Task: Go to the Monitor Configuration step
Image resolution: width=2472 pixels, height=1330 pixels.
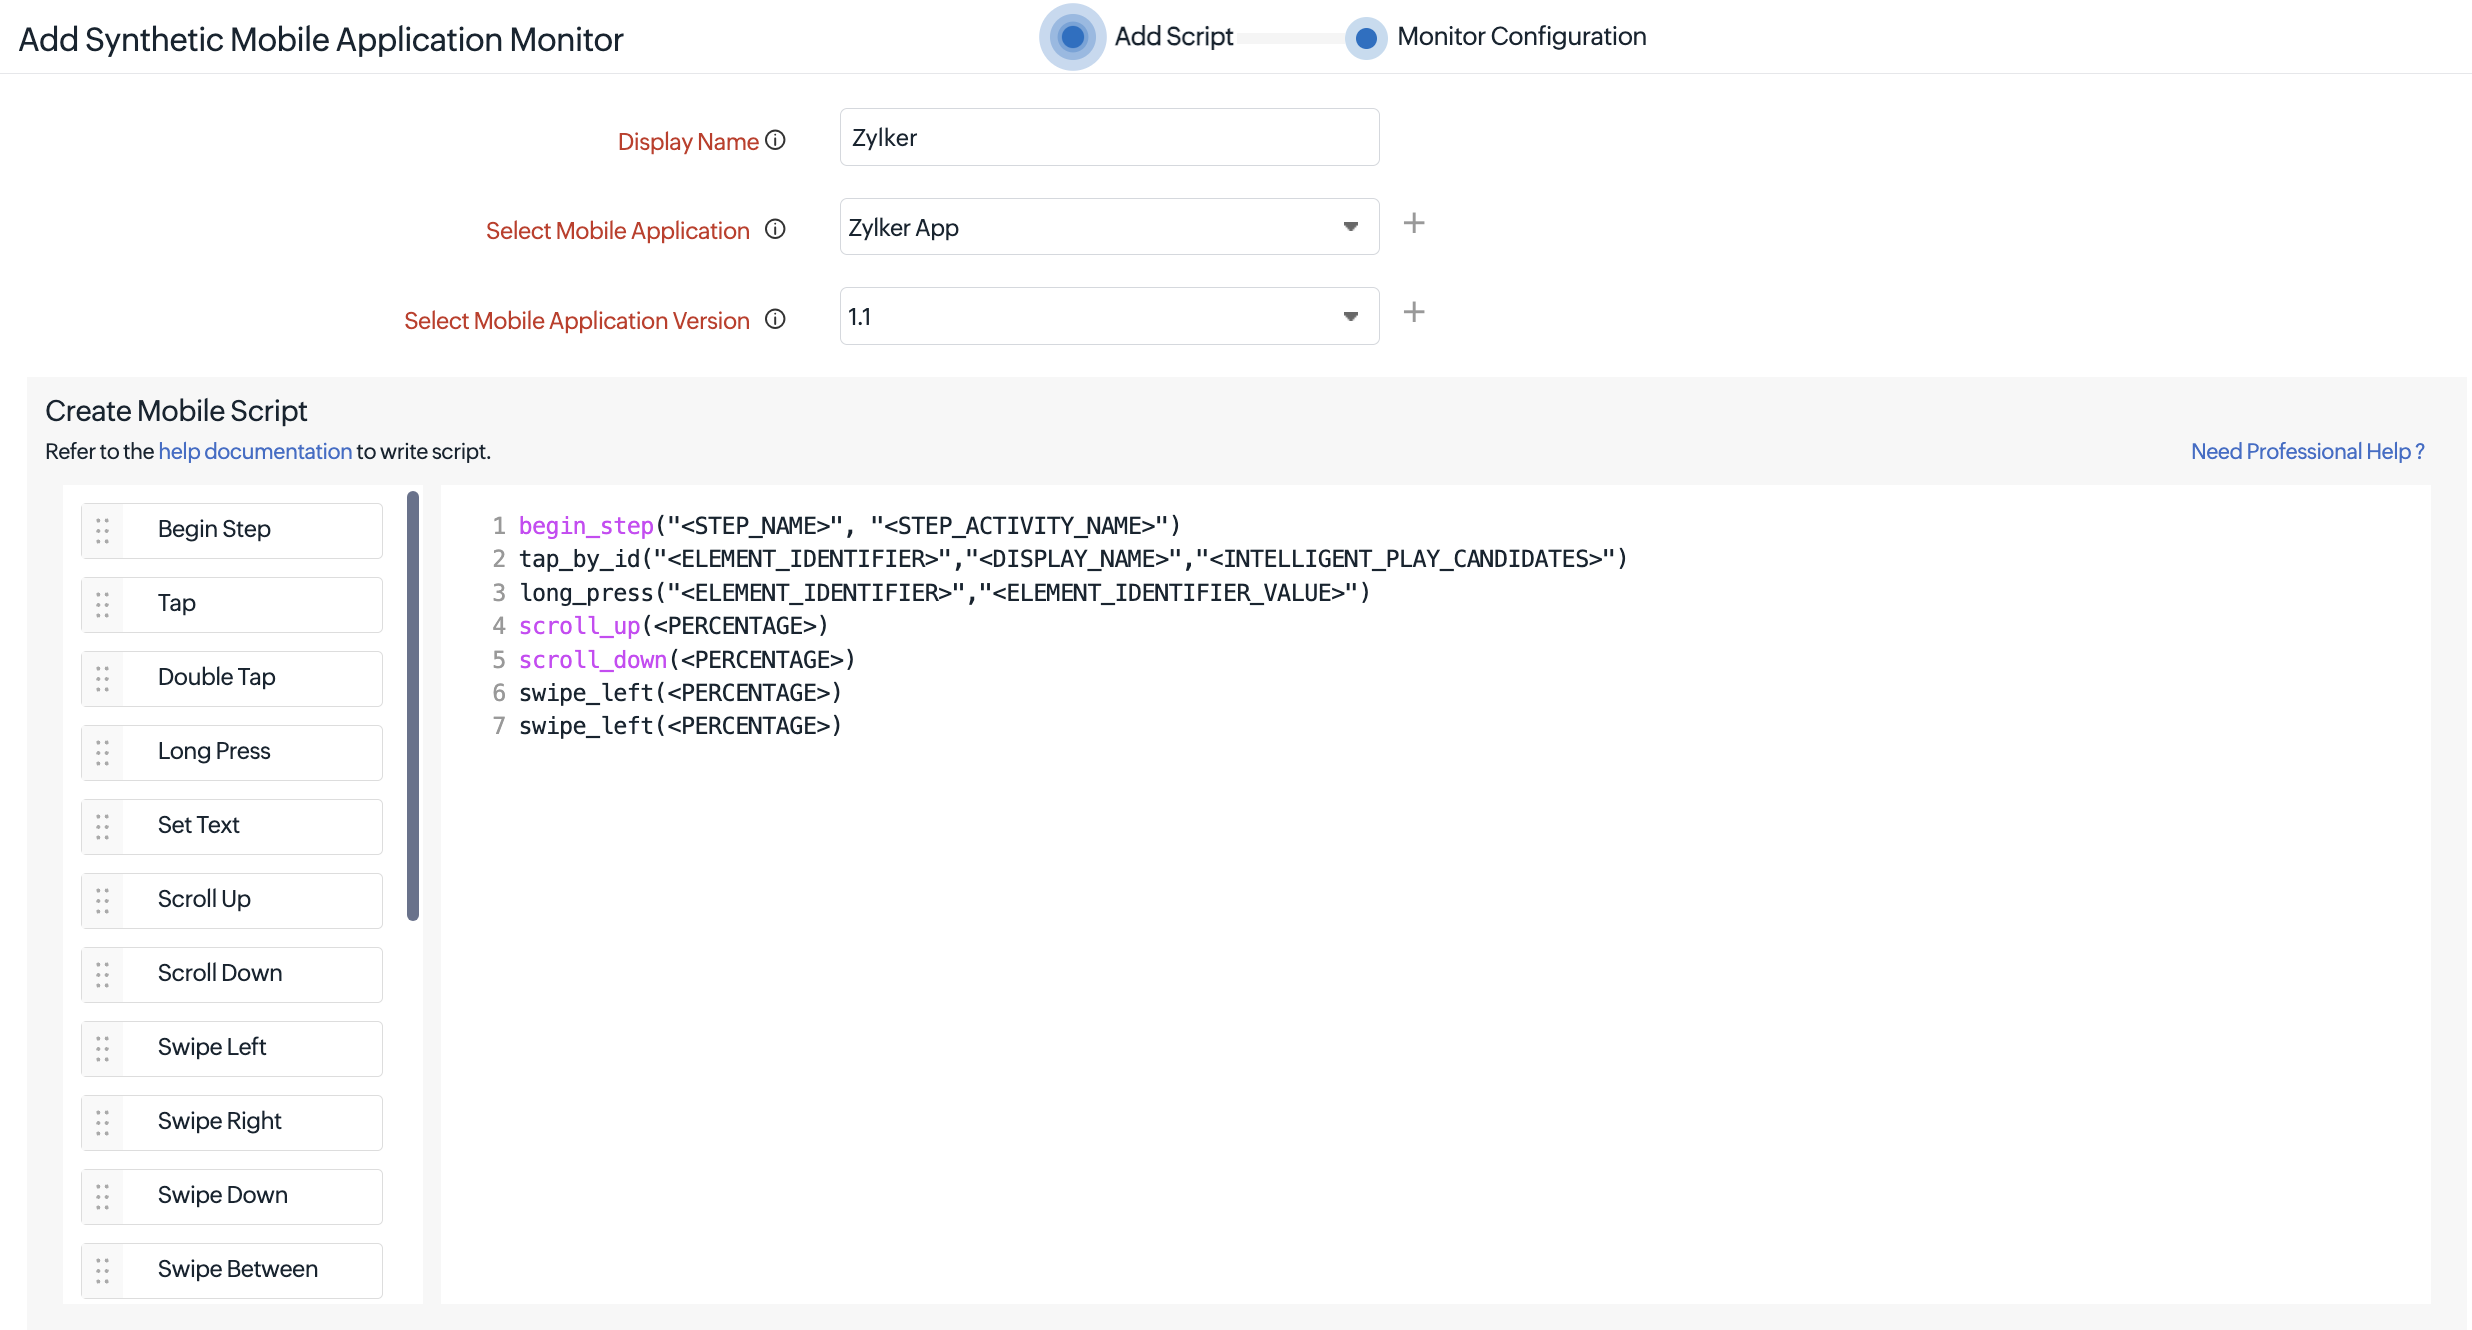Action: pos(1365,38)
